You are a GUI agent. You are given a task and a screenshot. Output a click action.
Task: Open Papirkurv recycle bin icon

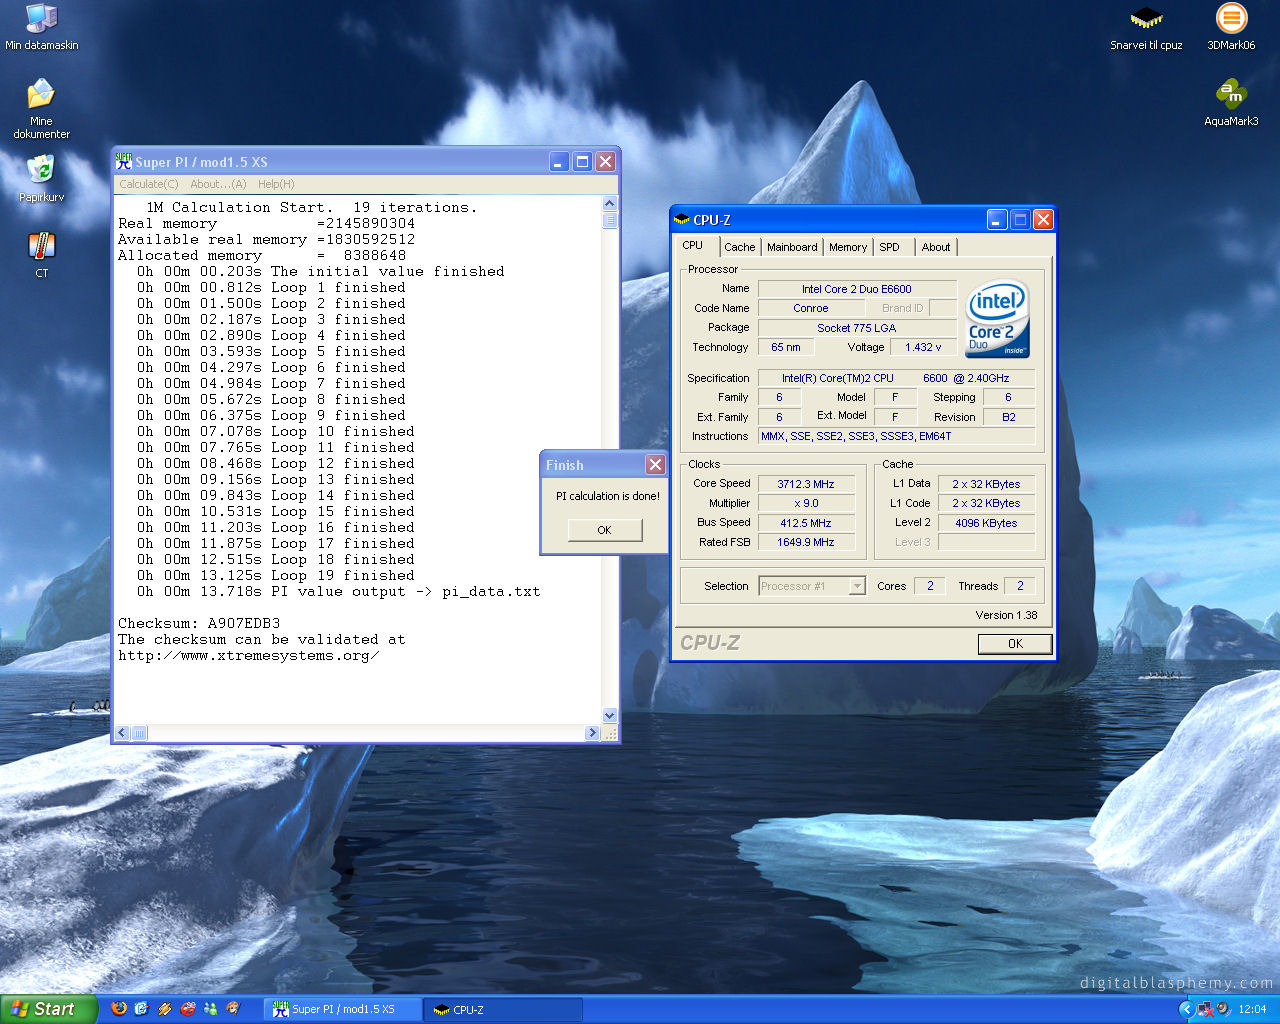coord(41,170)
